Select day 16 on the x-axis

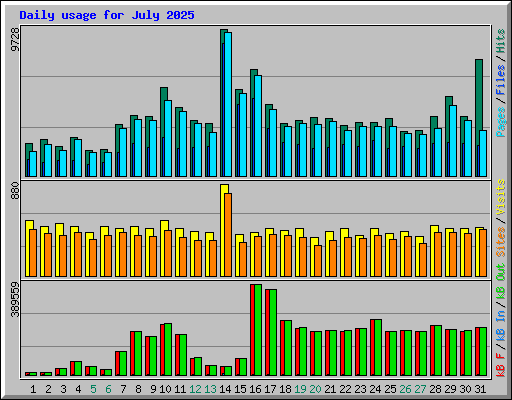(255, 389)
